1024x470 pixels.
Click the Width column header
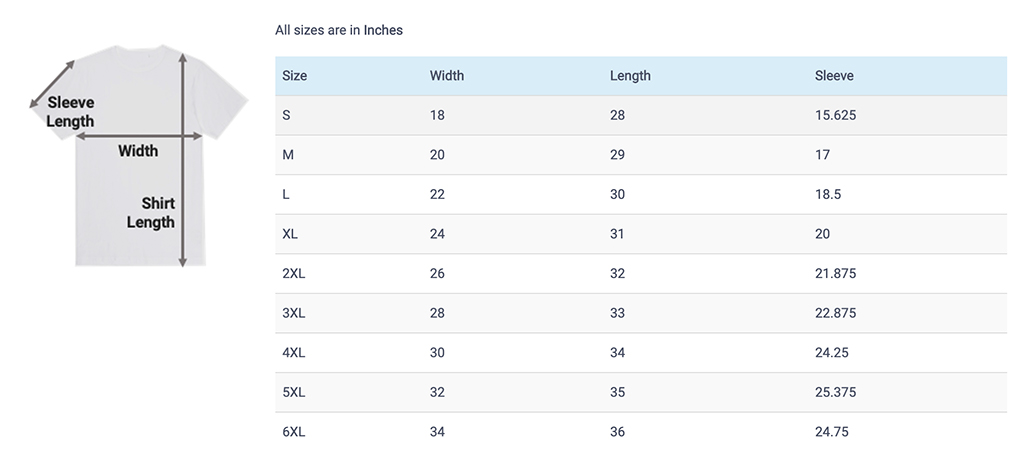447,76
